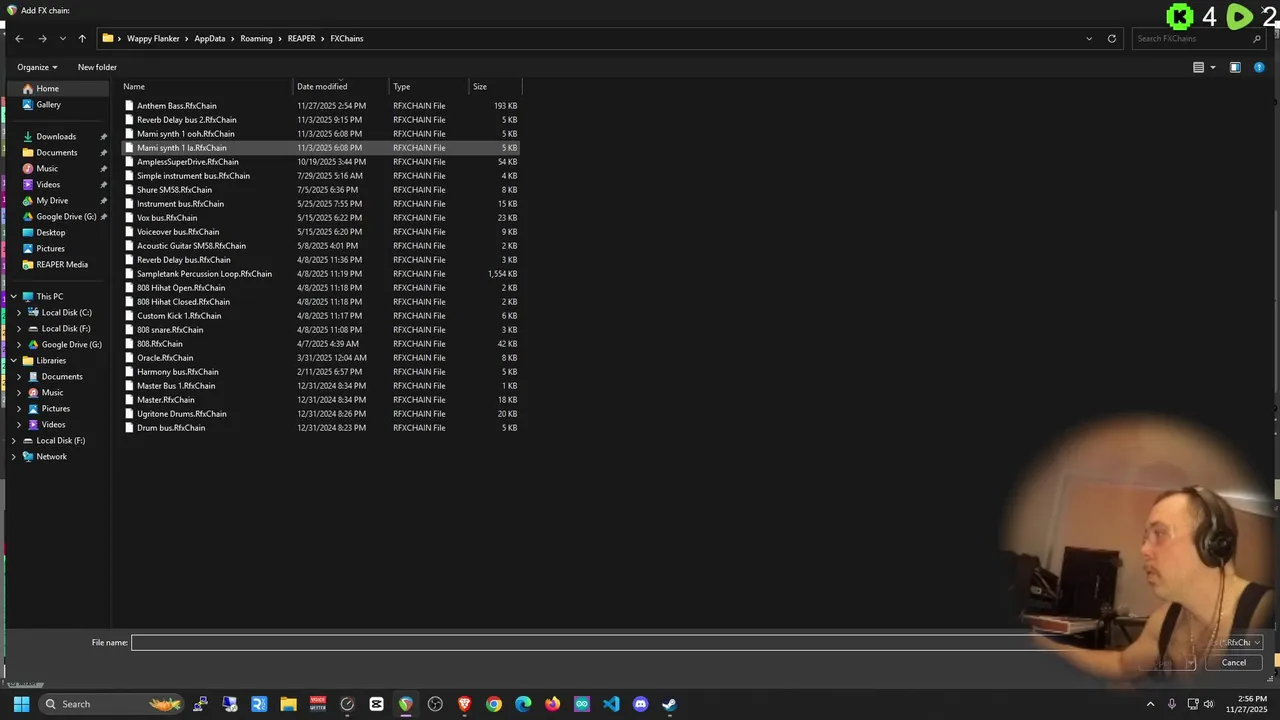
Task: Click the Forward navigation arrow
Action: click(42, 38)
